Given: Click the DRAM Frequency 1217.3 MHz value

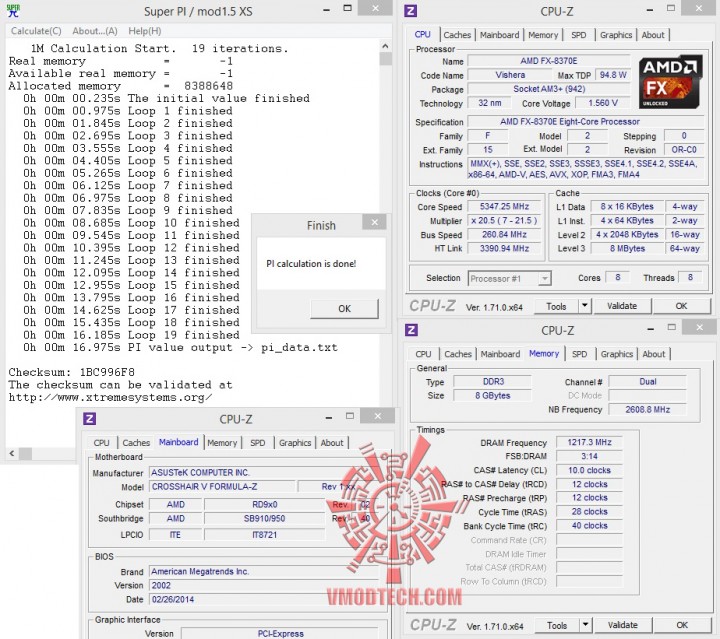Looking at the screenshot, I should [589, 442].
